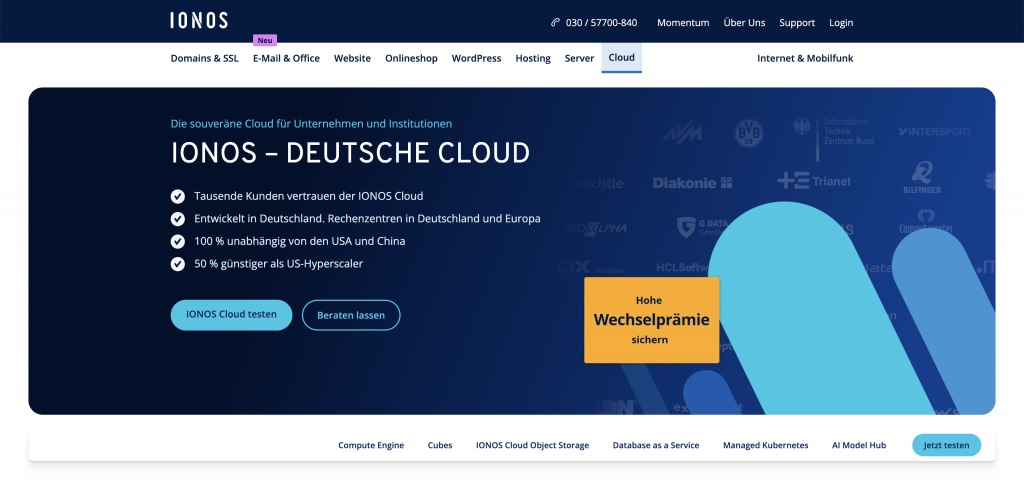
Task: Click the Jetzt testen button
Action: (x=946, y=445)
